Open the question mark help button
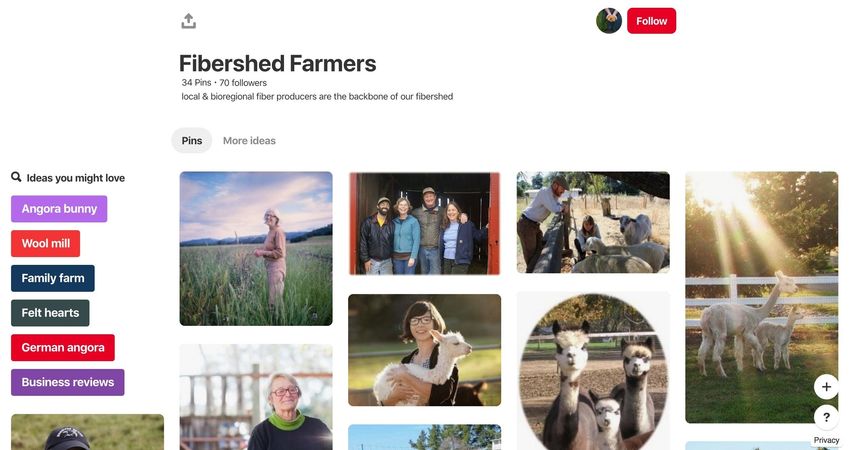The height and width of the screenshot is (450, 850). tap(826, 417)
